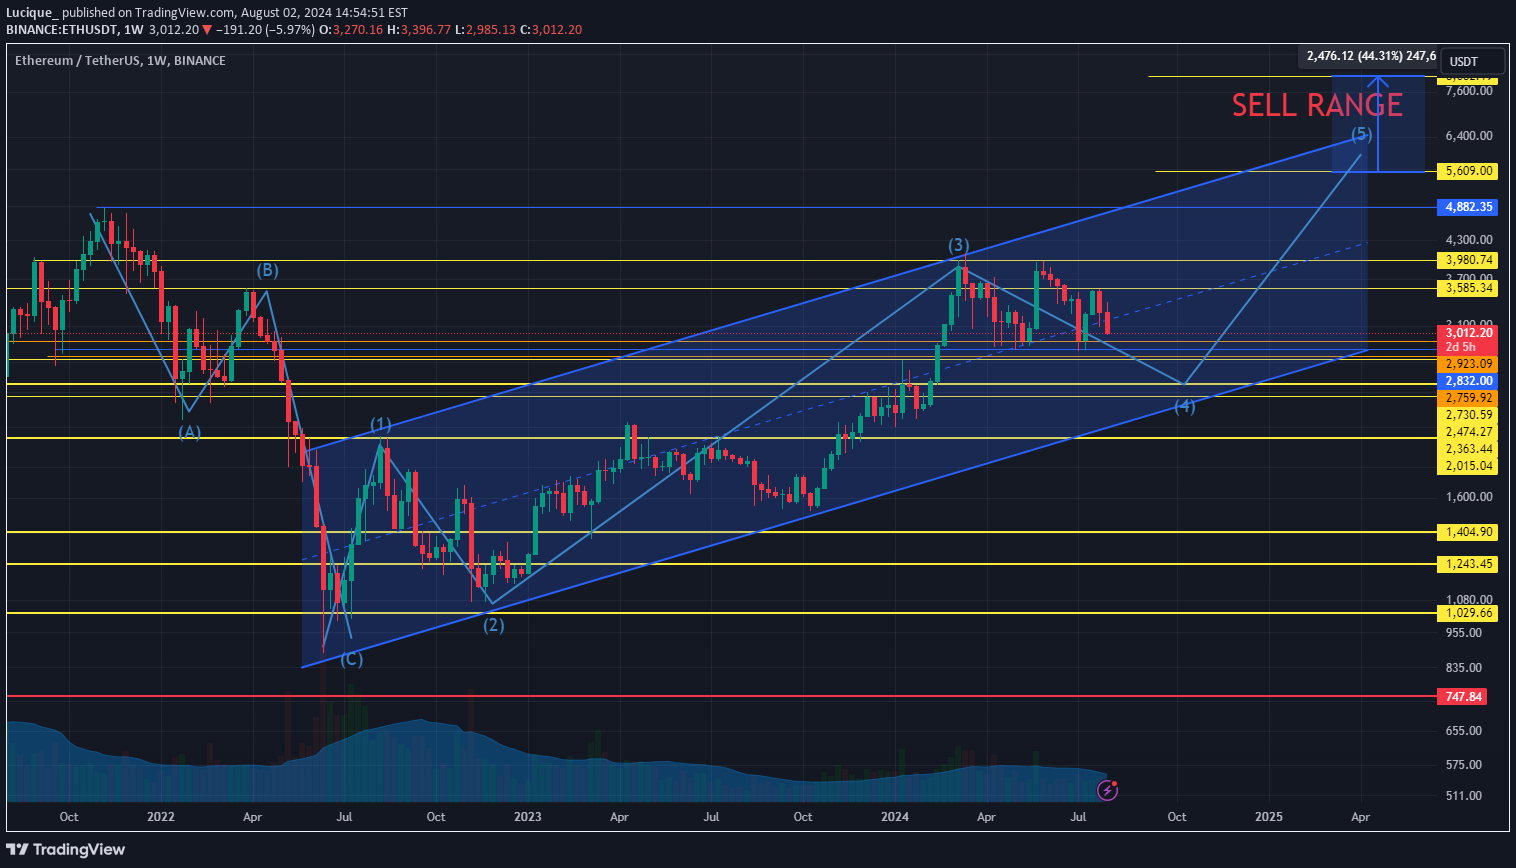
Task: Click the (5) Elliott wave label
Action: [x=1362, y=134]
